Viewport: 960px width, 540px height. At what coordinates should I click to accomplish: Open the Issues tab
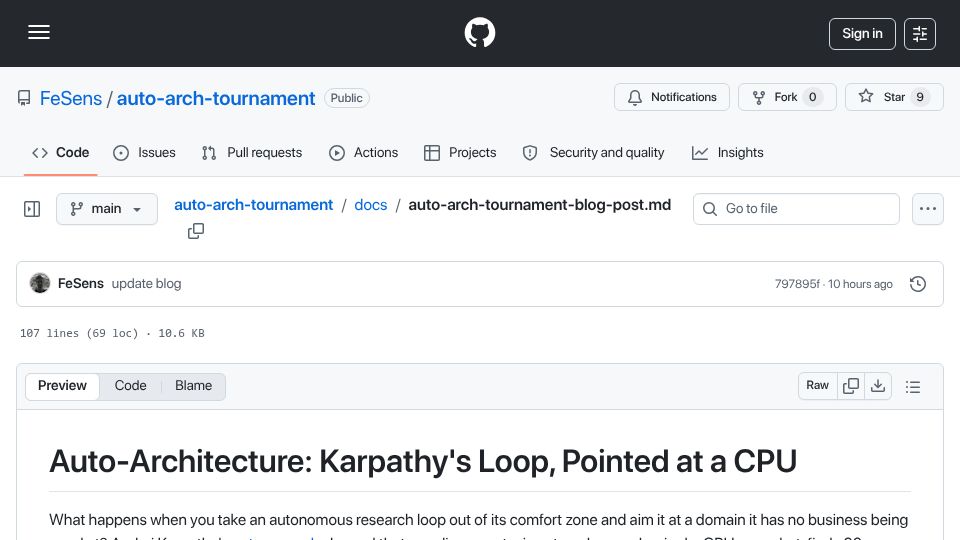[144, 152]
